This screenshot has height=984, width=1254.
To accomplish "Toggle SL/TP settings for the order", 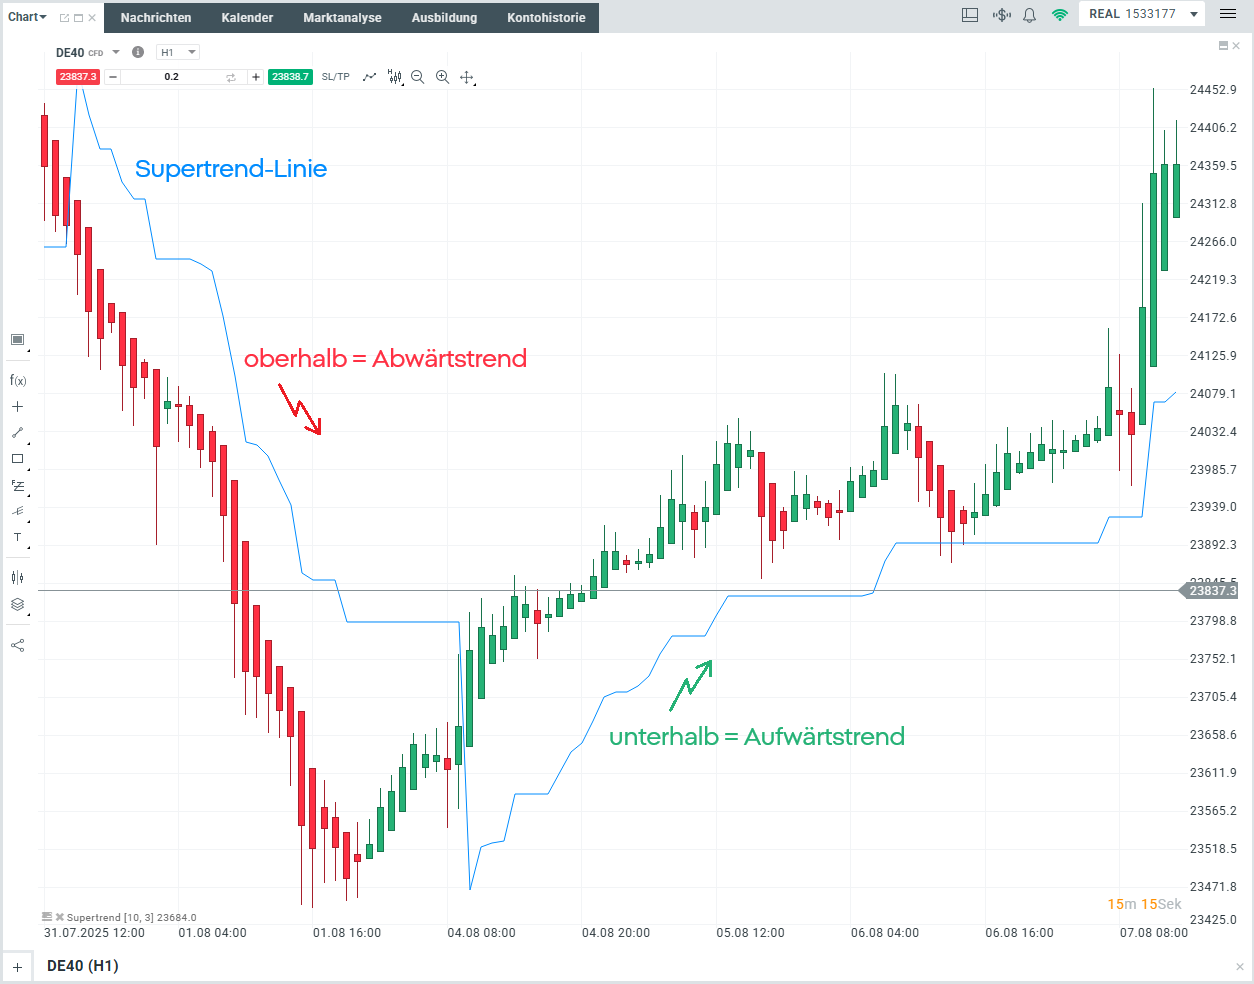I will (x=335, y=76).
